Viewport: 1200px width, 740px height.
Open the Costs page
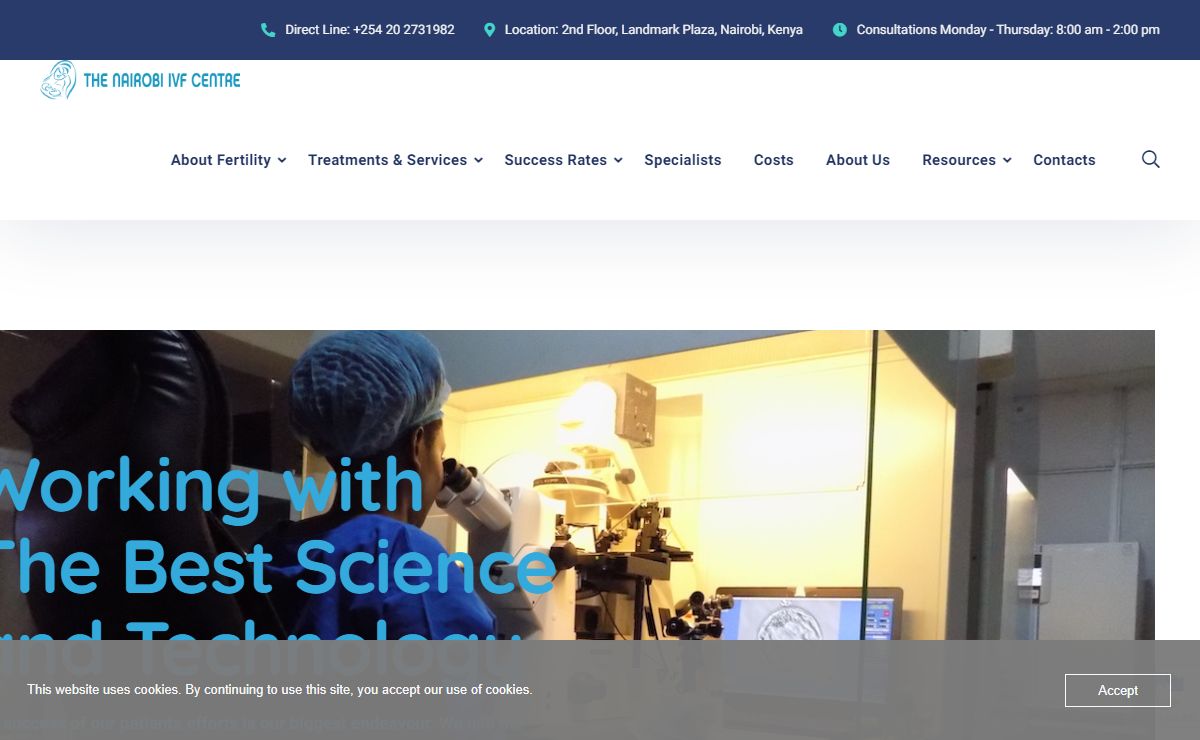(x=773, y=160)
